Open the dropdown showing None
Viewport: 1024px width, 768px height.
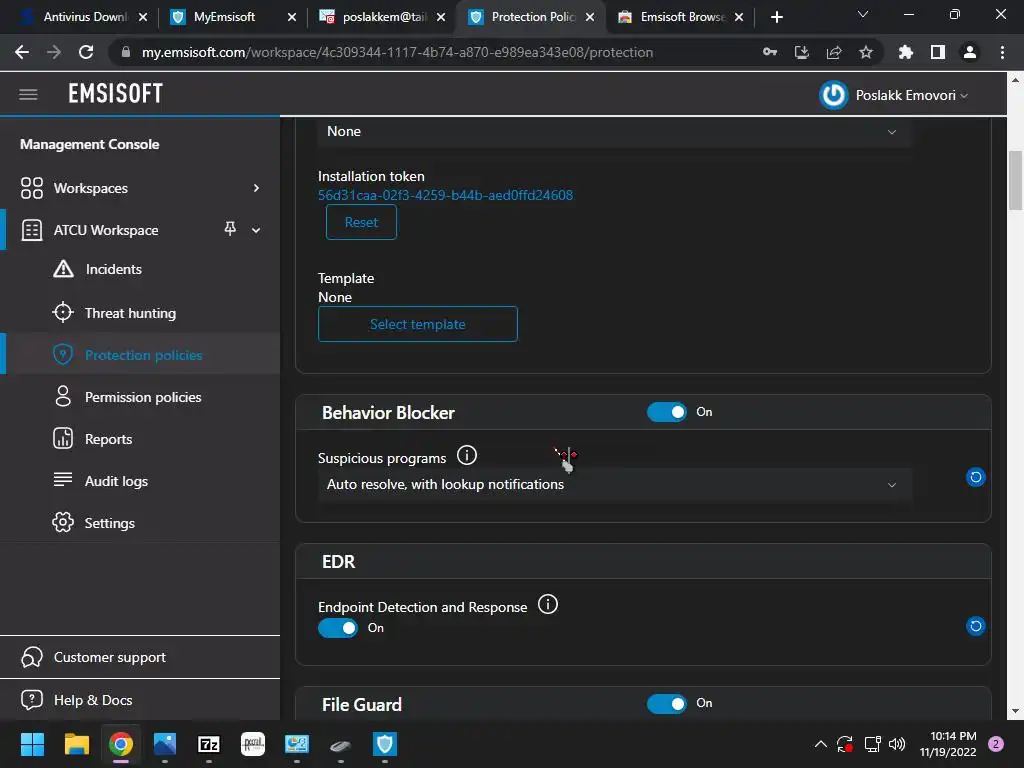pyautogui.click(x=614, y=131)
